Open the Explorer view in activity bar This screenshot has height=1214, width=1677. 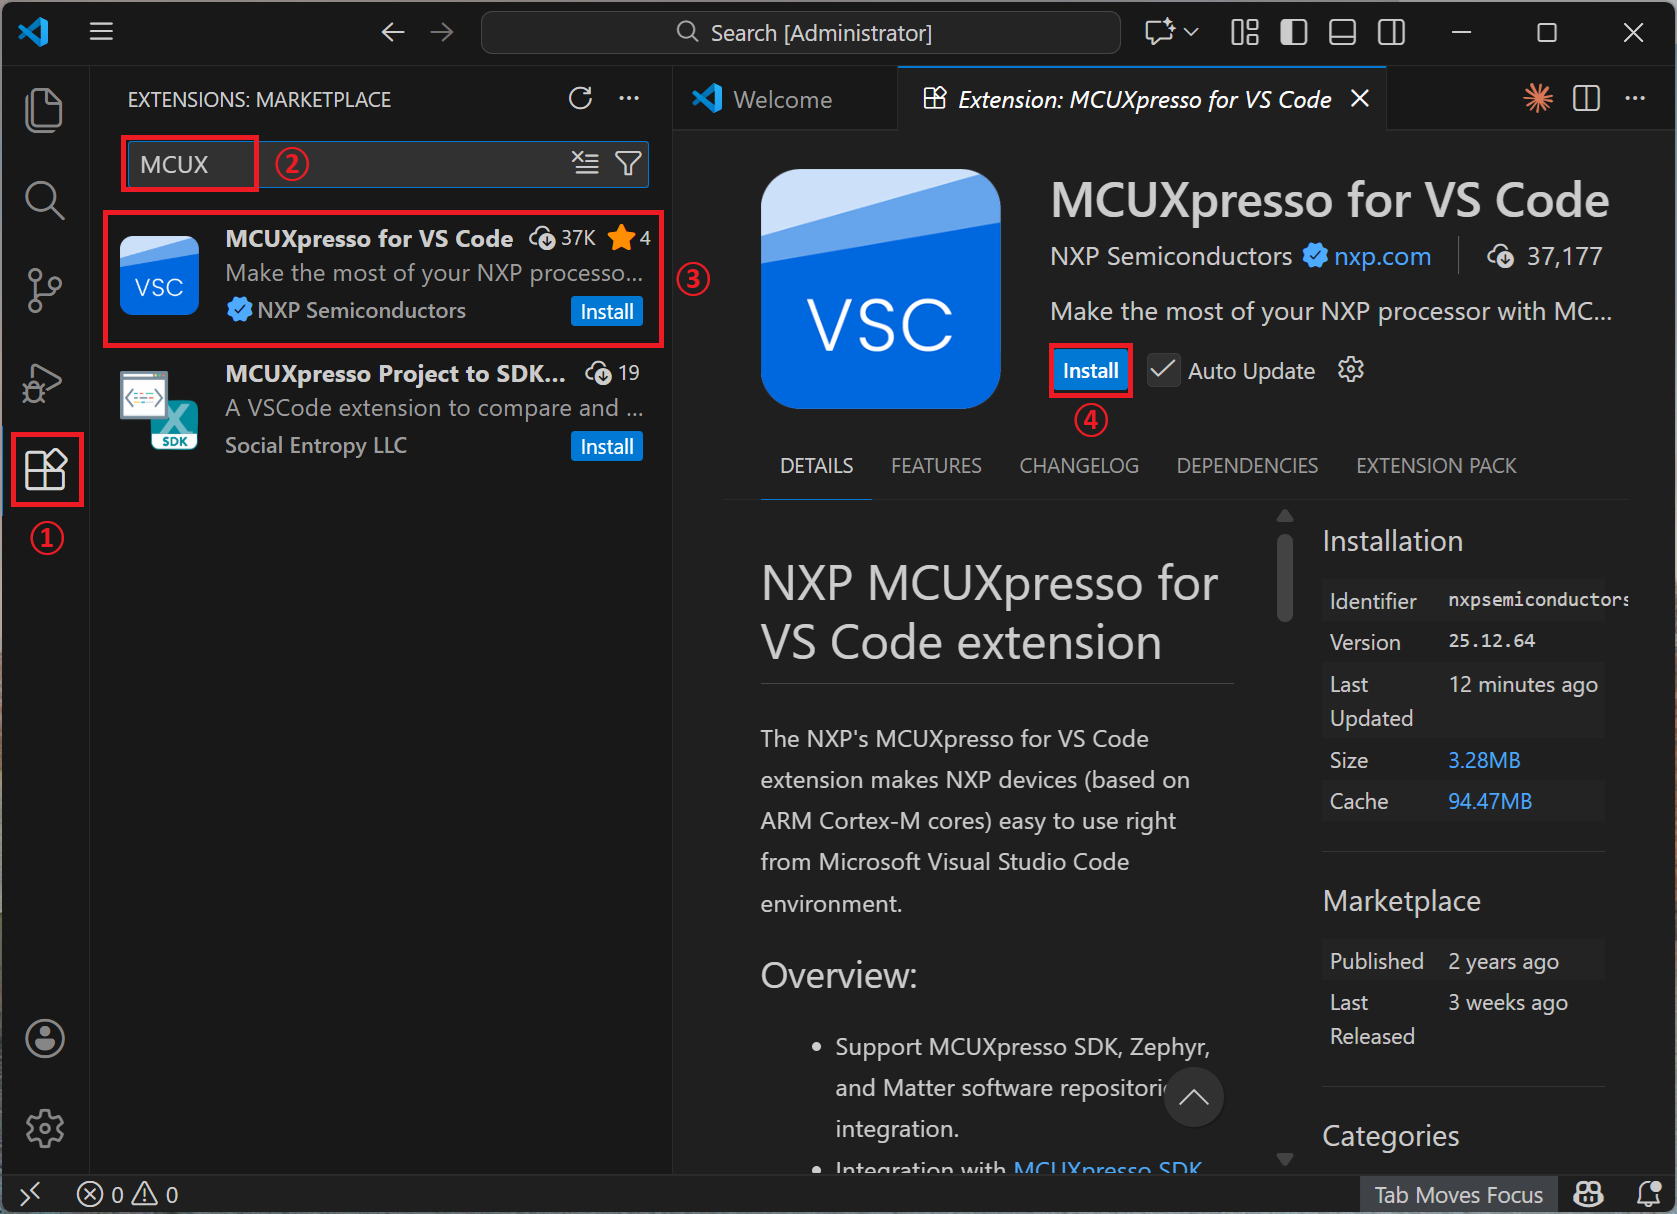coord(44,110)
